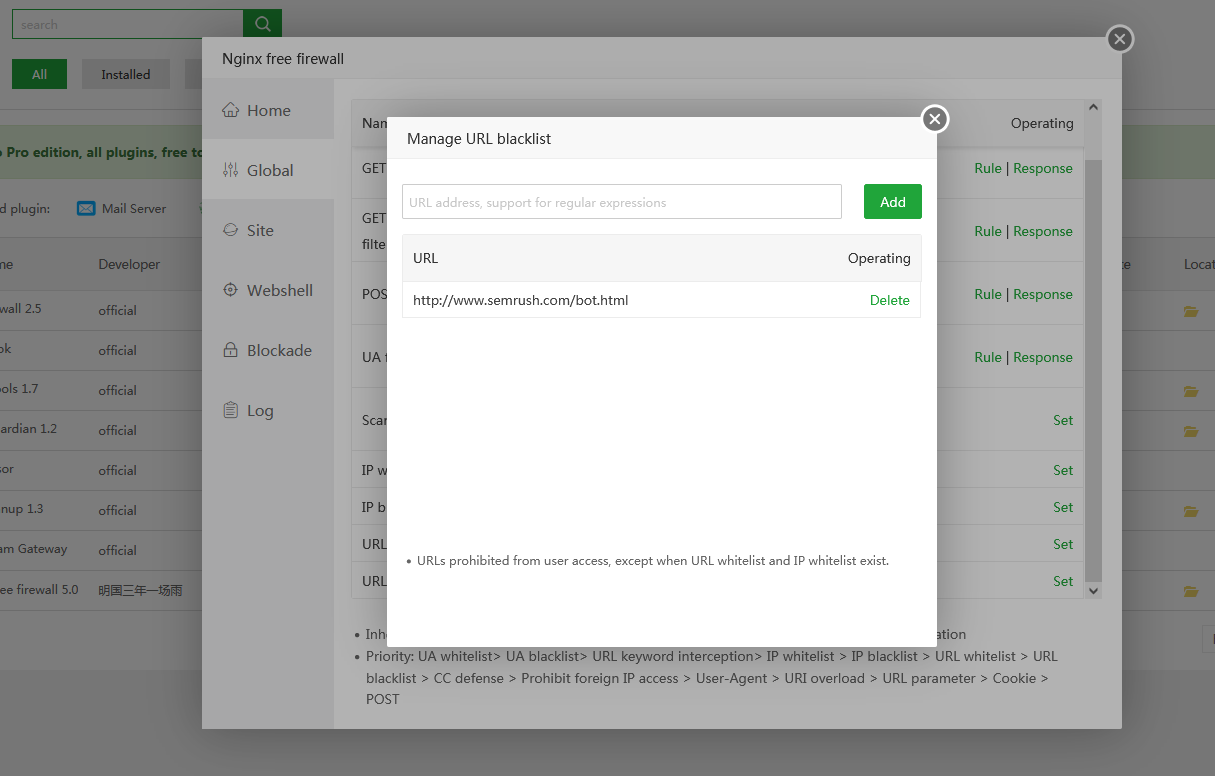Open the Webshell tab in firewall sidebar
The width and height of the screenshot is (1215, 776).
pos(268,290)
